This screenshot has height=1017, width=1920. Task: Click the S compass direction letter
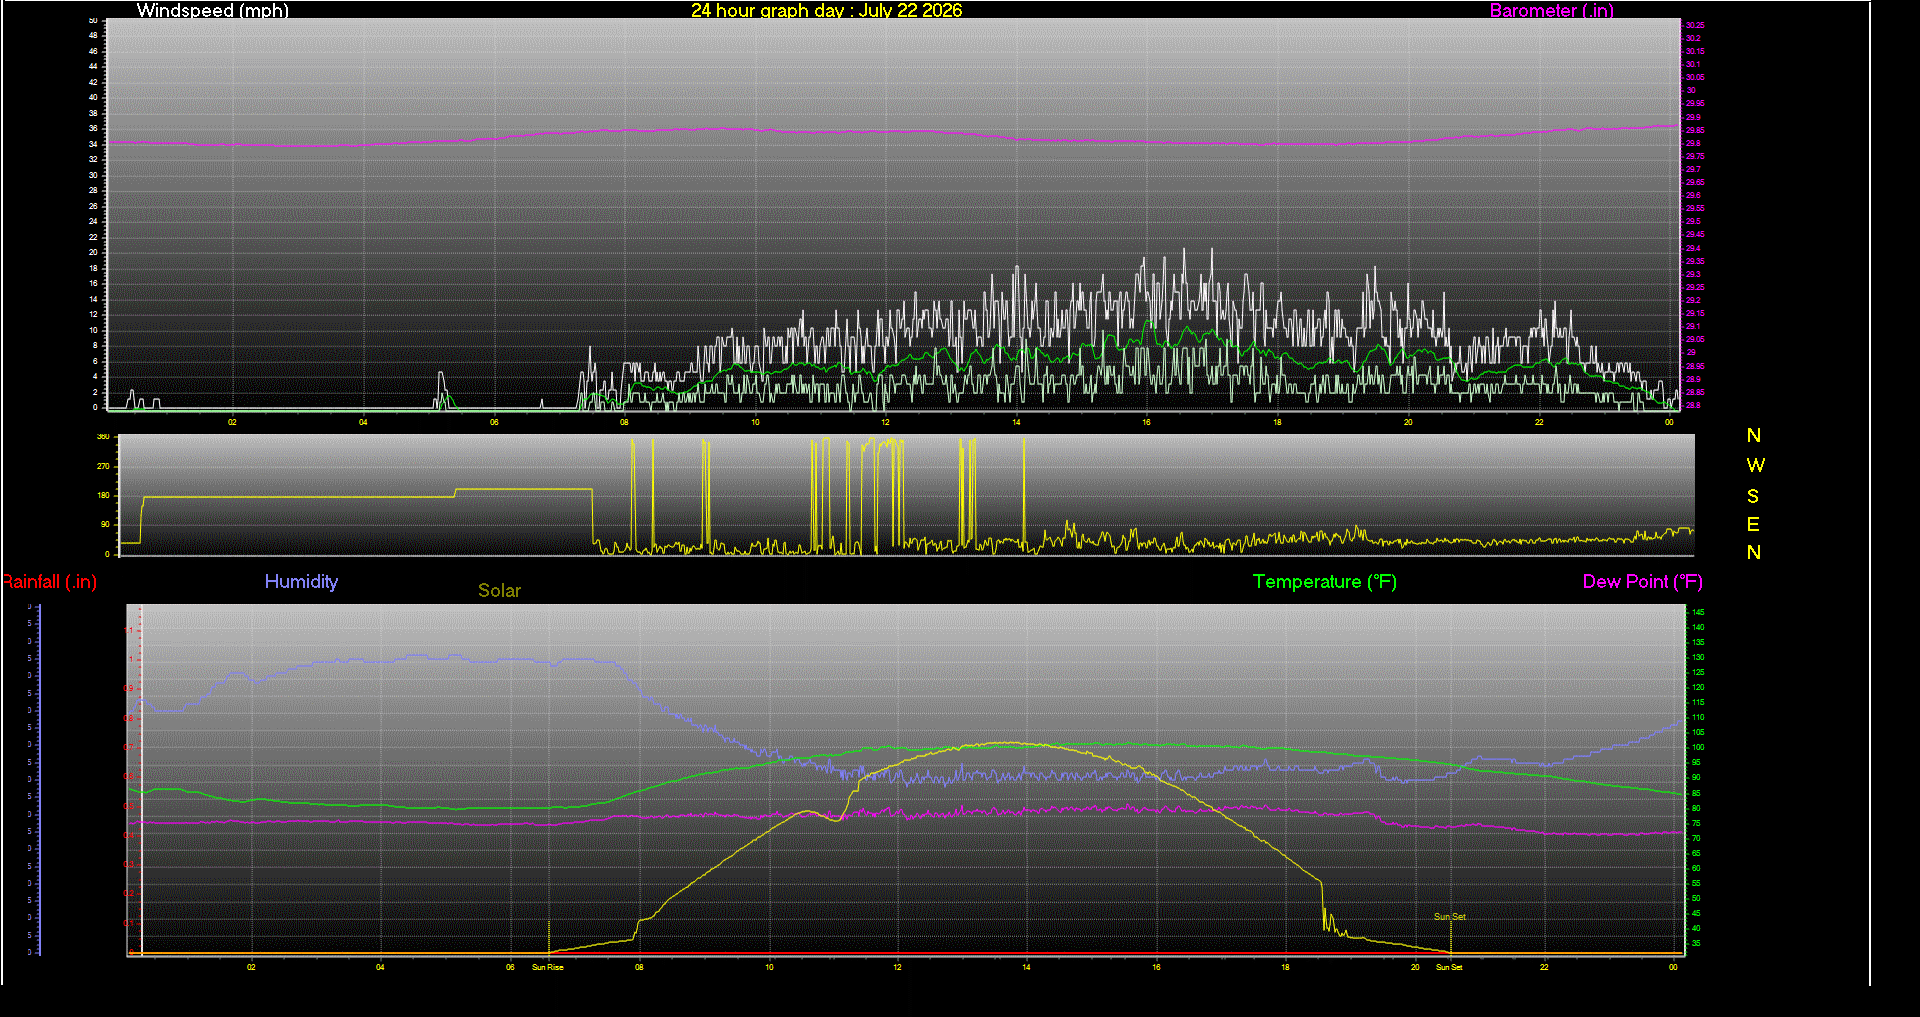pos(1753,496)
